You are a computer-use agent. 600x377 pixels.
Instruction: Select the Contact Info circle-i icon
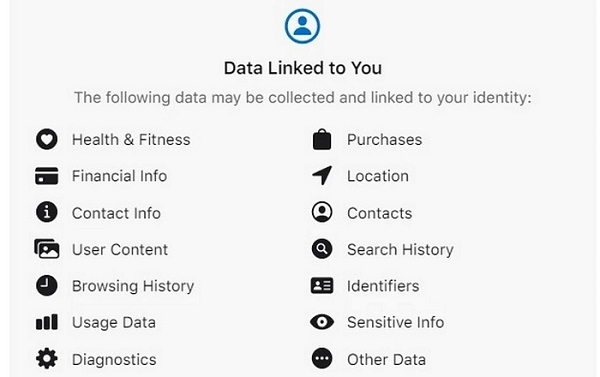(x=47, y=212)
